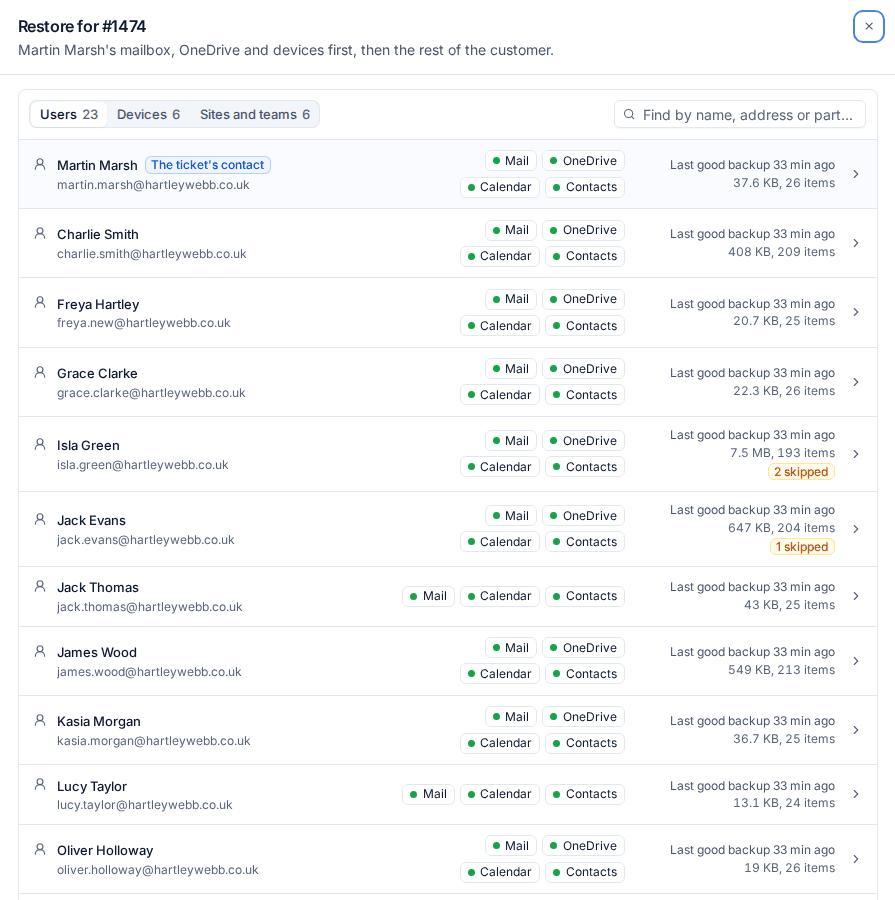Click the user icon beside Grace Clarke
The image size is (895, 900).
tap(40, 372)
